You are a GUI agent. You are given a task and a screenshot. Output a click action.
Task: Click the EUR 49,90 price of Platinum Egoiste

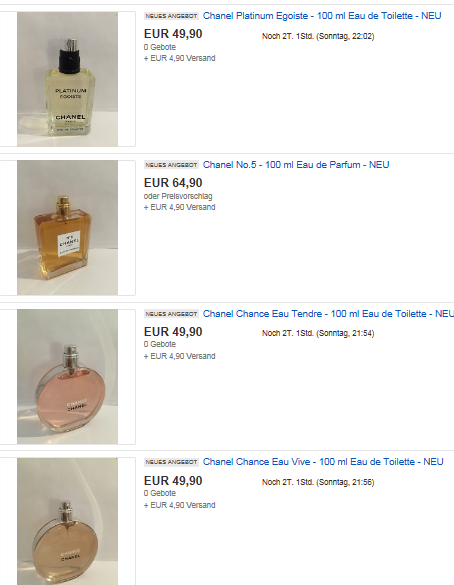173,34
